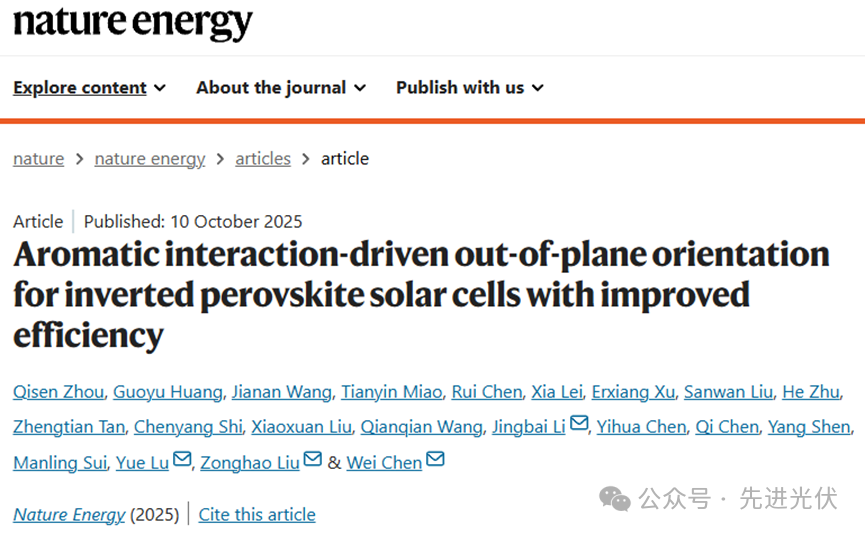Click the nature energy logo
Screen dimensions: 865x533
[x=133, y=22]
